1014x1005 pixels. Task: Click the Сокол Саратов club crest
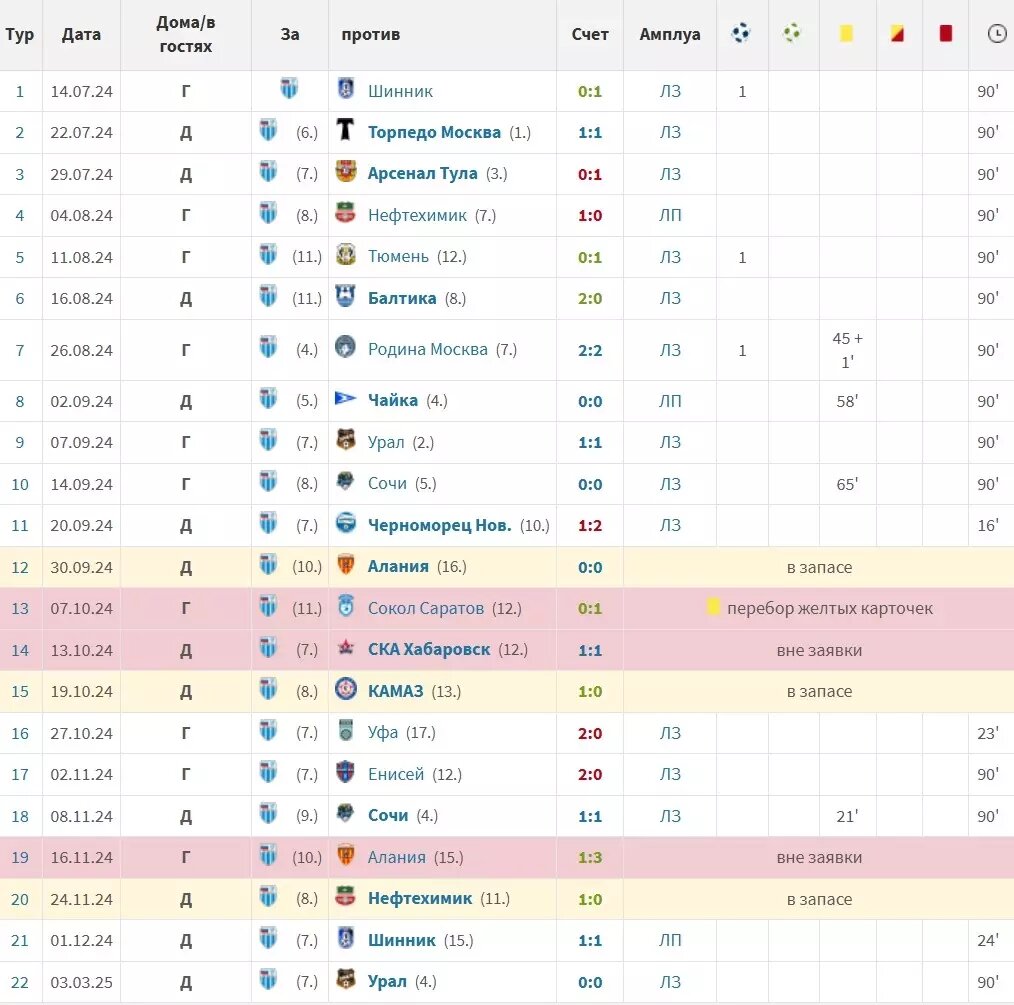(346, 605)
